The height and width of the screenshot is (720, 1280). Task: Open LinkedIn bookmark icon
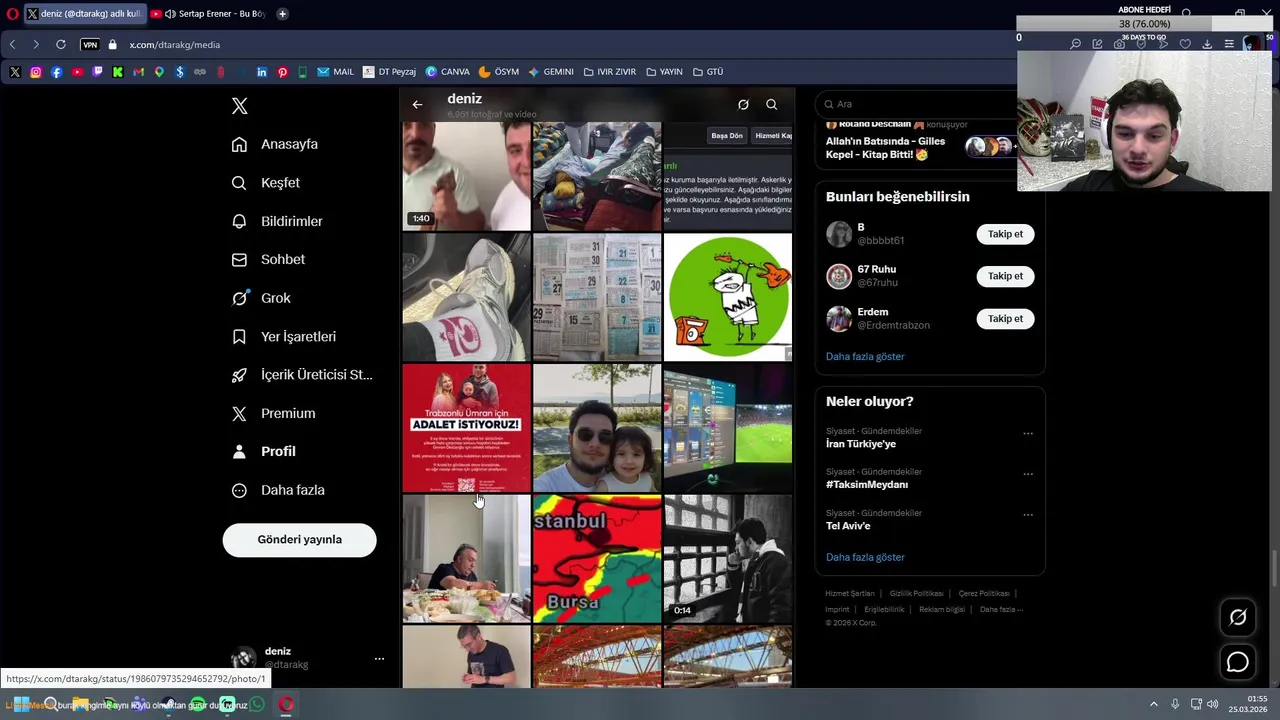(262, 72)
